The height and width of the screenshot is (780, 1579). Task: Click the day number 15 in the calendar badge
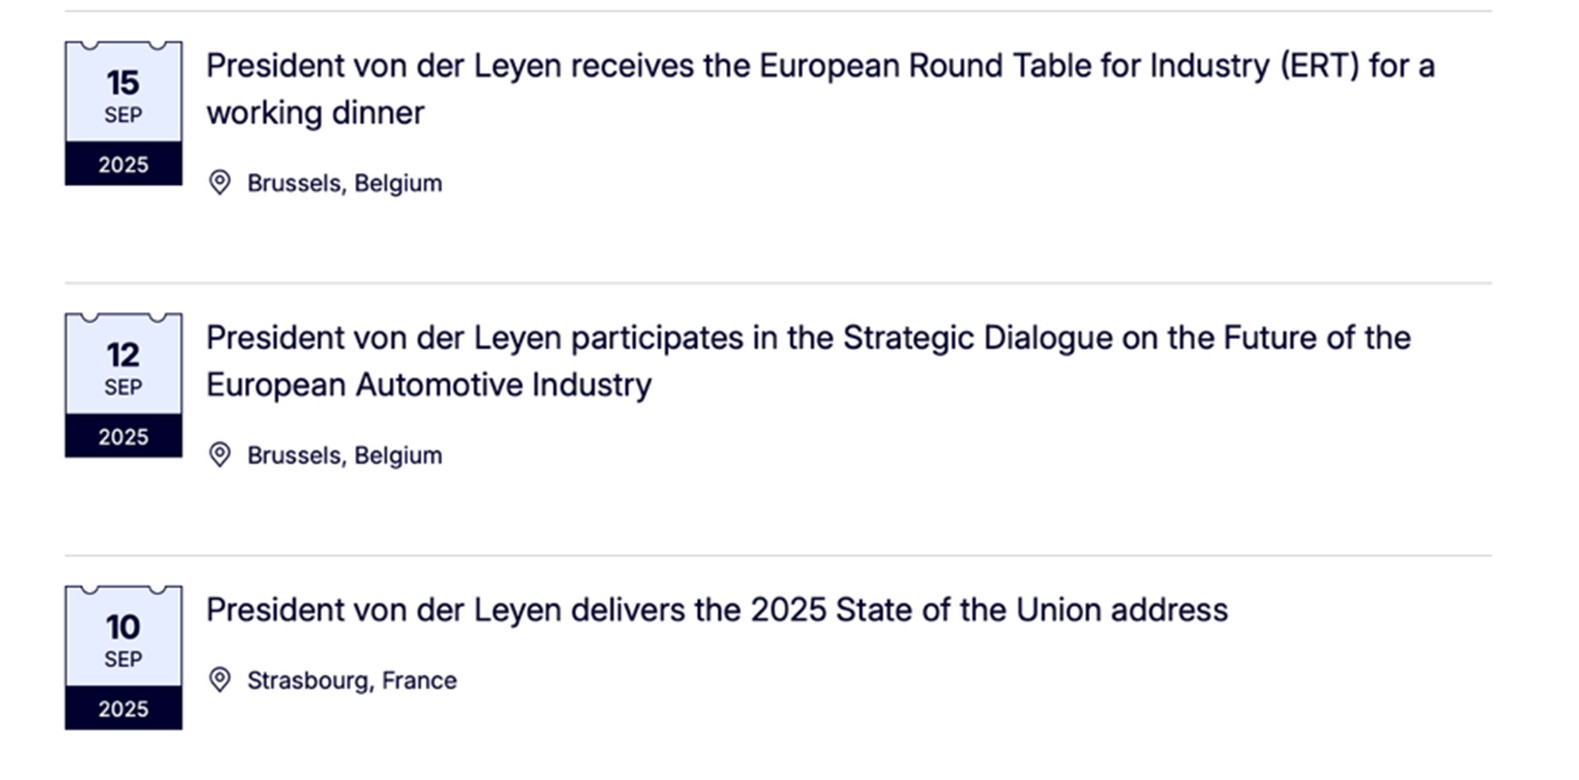(x=123, y=82)
